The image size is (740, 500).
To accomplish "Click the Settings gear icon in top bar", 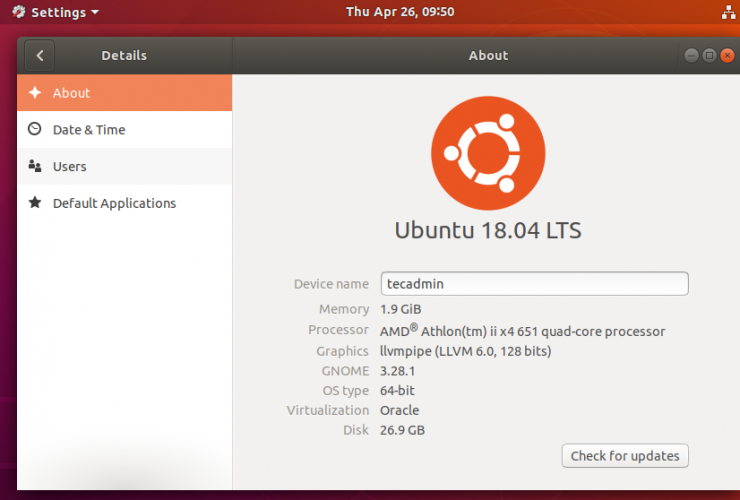I will [x=17, y=12].
